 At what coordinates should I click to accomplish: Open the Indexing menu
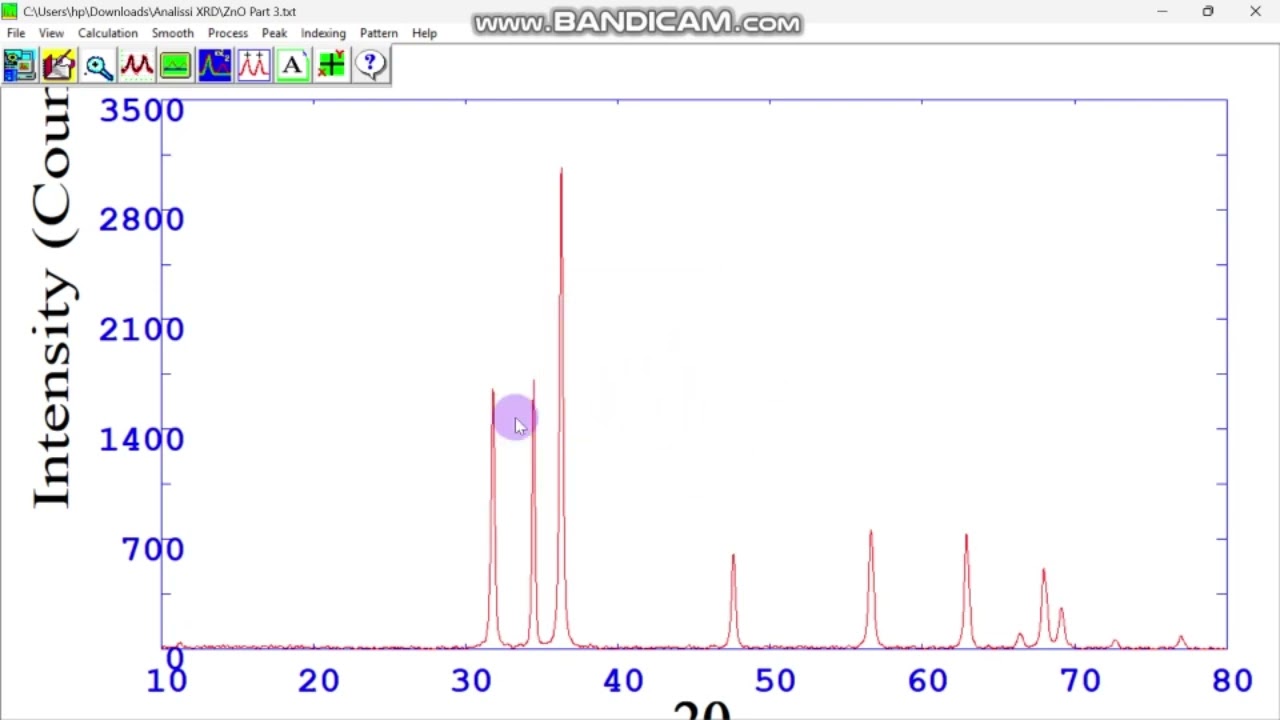click(x=323, y=33)
